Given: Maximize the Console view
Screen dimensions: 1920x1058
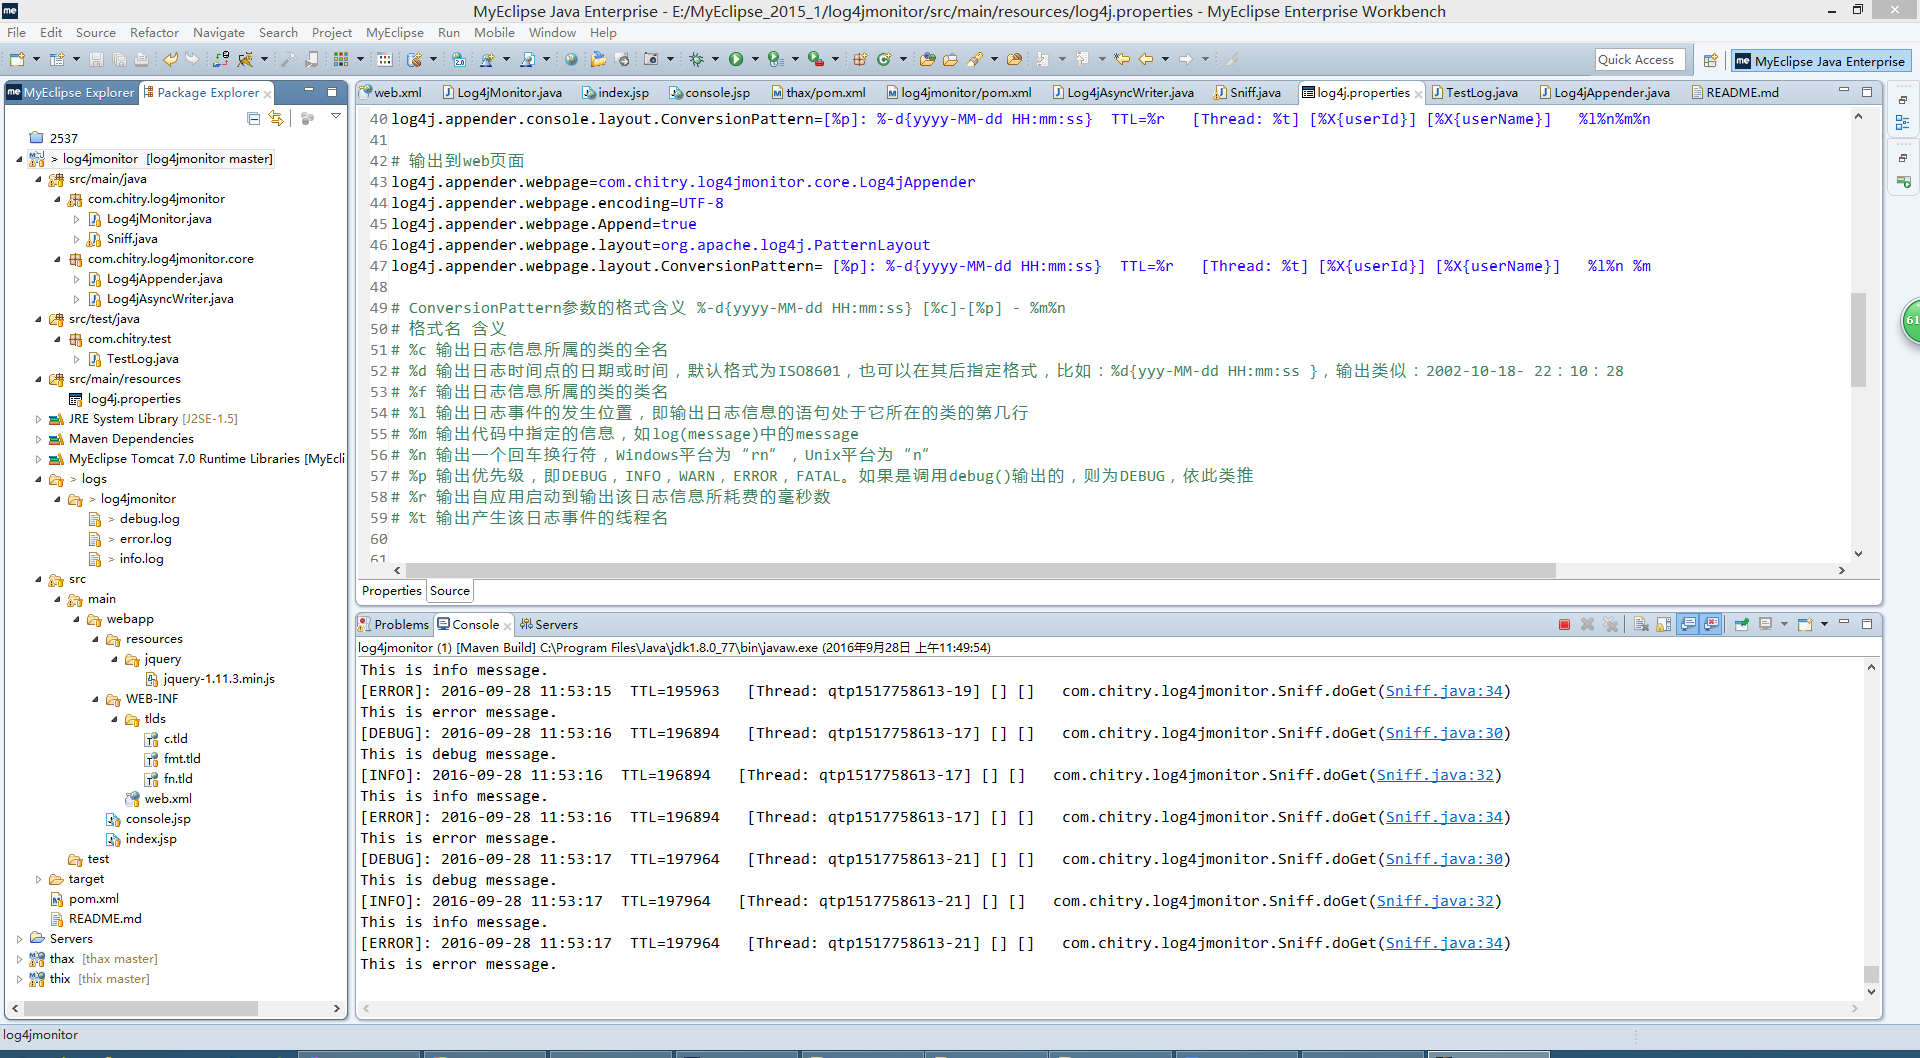Looking at the screenshot, I should [x=1866, y=624].
